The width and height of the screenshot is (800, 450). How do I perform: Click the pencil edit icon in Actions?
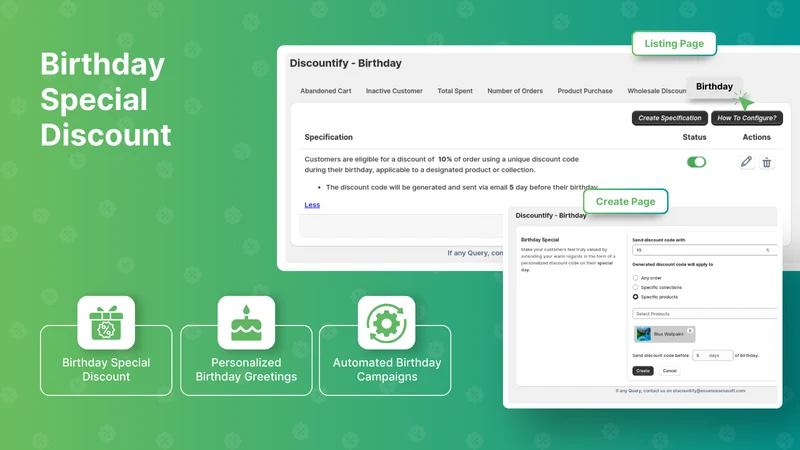click(x=746, y=162)
